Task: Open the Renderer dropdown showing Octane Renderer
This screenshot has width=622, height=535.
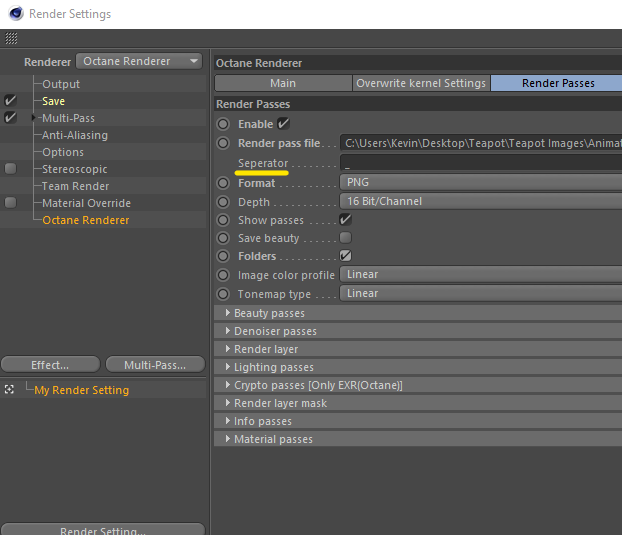Action: tap(139, 61)
